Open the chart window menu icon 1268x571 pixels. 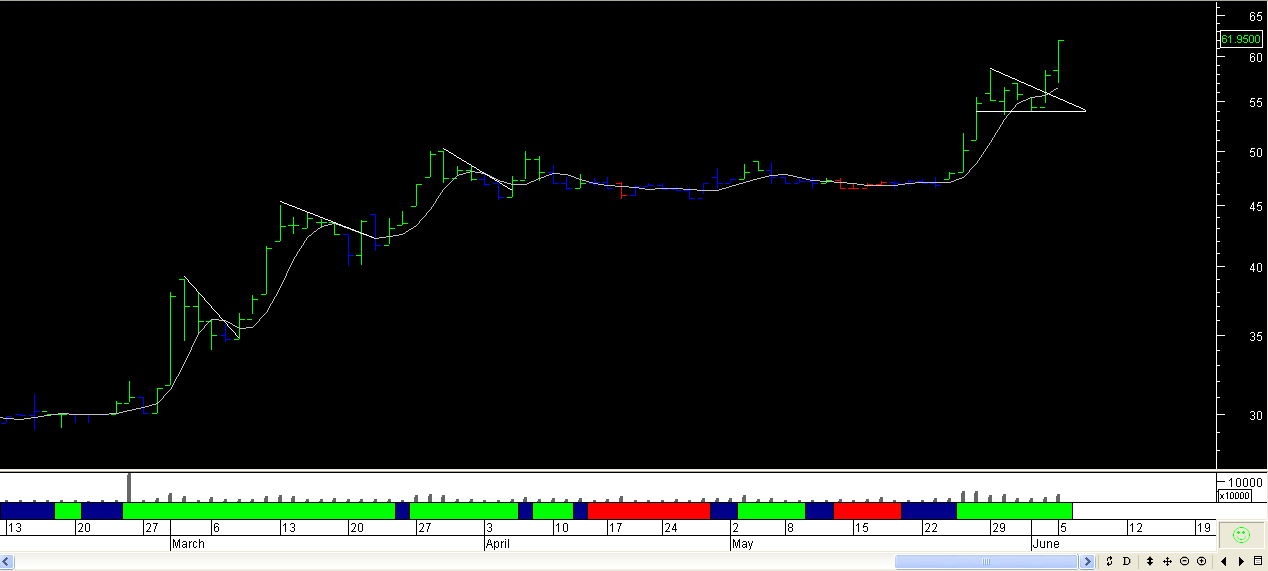[x=1258, y=561]
